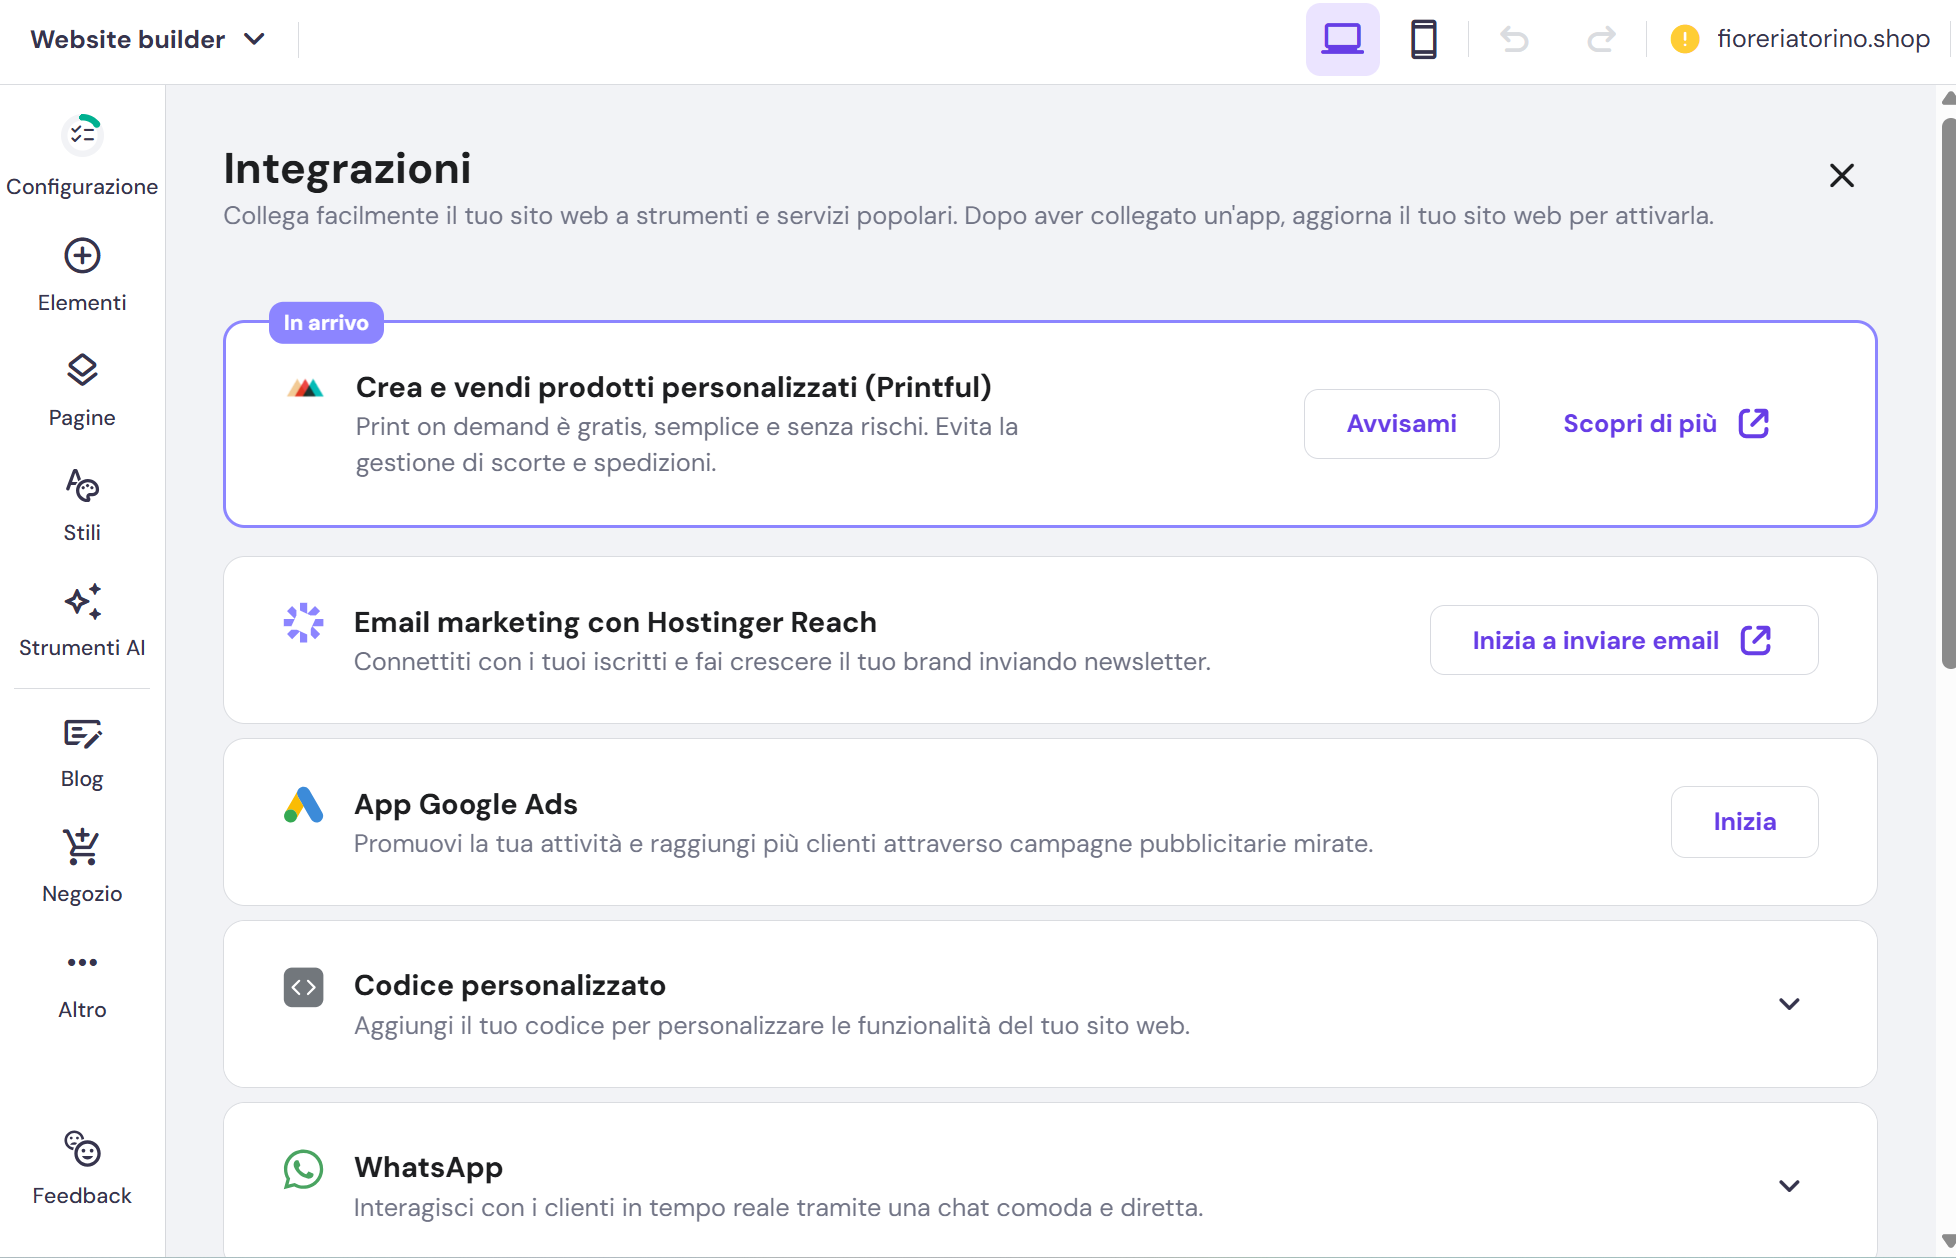Screen dimensions: 1956x1258
Task: Open the Negozio cart icon
Action: tap(82, 848)
